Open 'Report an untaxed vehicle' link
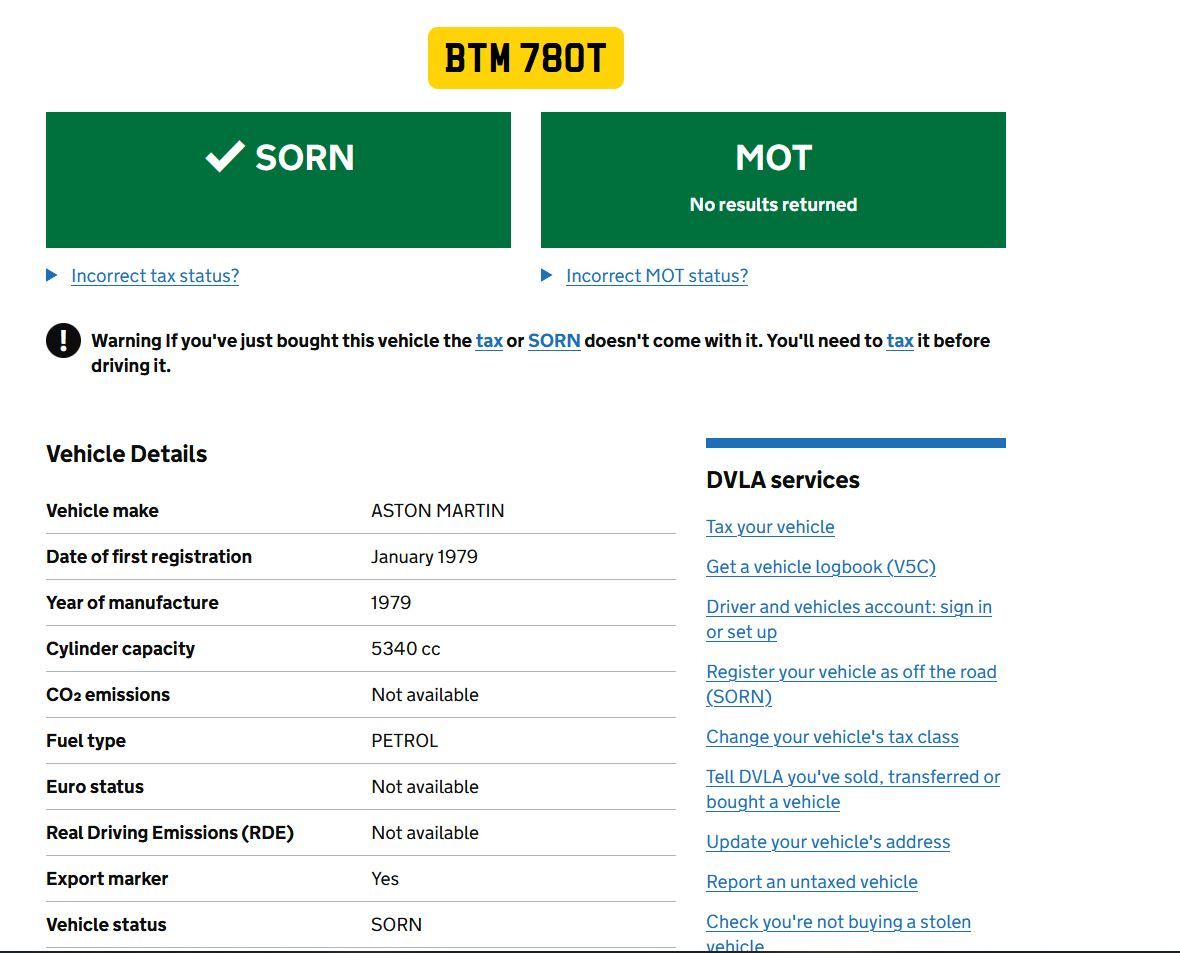The image size is (1180, 953). pyautogui.click(x=811, y=882)
